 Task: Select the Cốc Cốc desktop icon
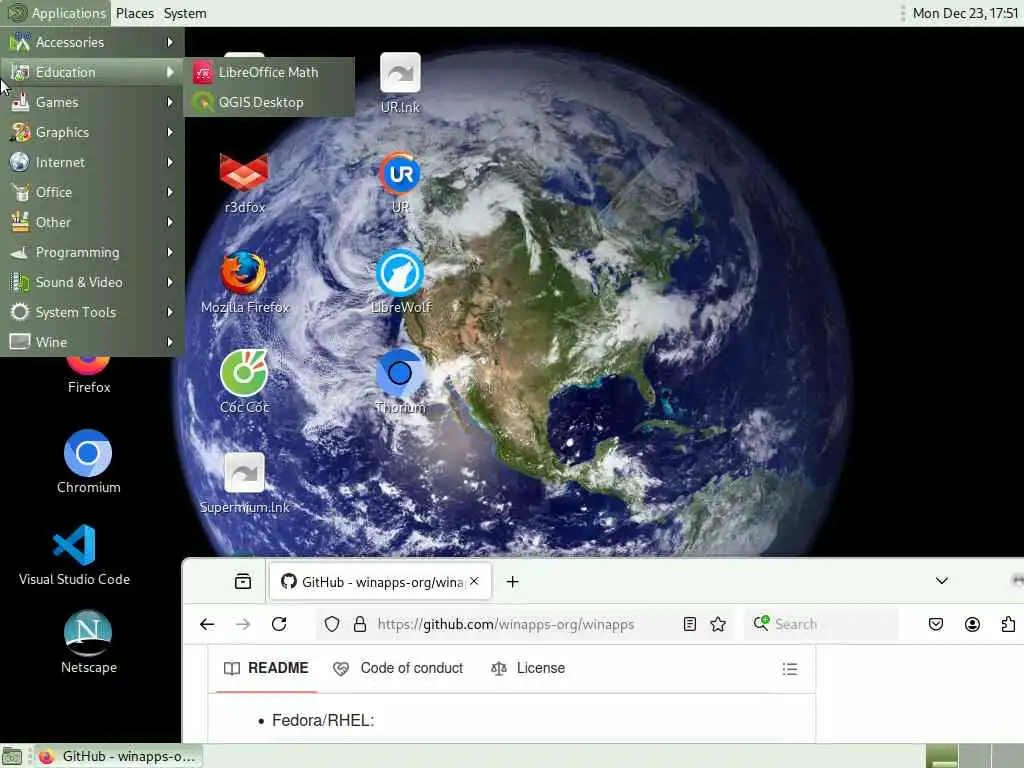click(244, 382)
